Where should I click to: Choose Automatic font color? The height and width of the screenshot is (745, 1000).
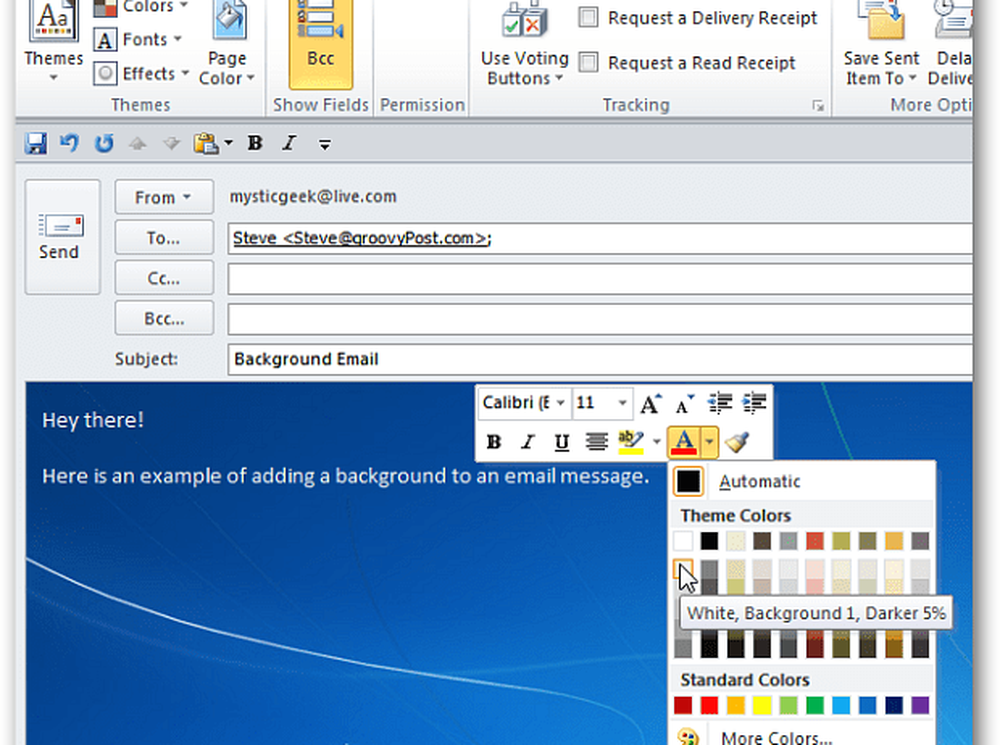coord(803,482)
